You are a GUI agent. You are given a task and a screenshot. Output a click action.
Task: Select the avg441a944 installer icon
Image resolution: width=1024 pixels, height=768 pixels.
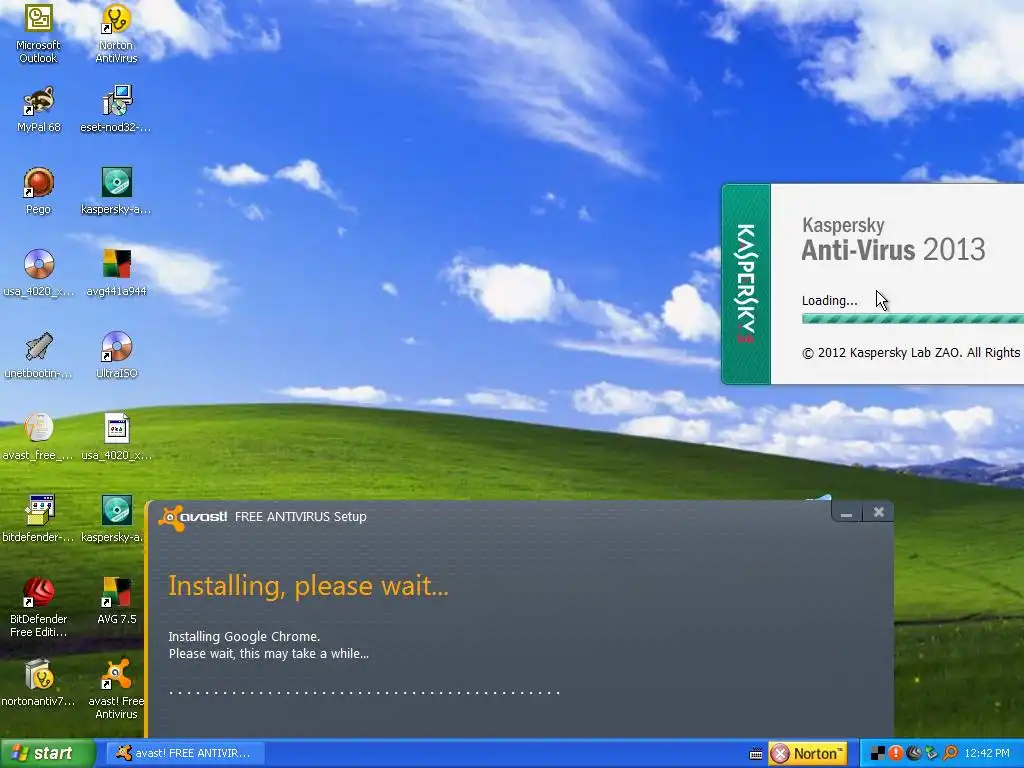116,273
